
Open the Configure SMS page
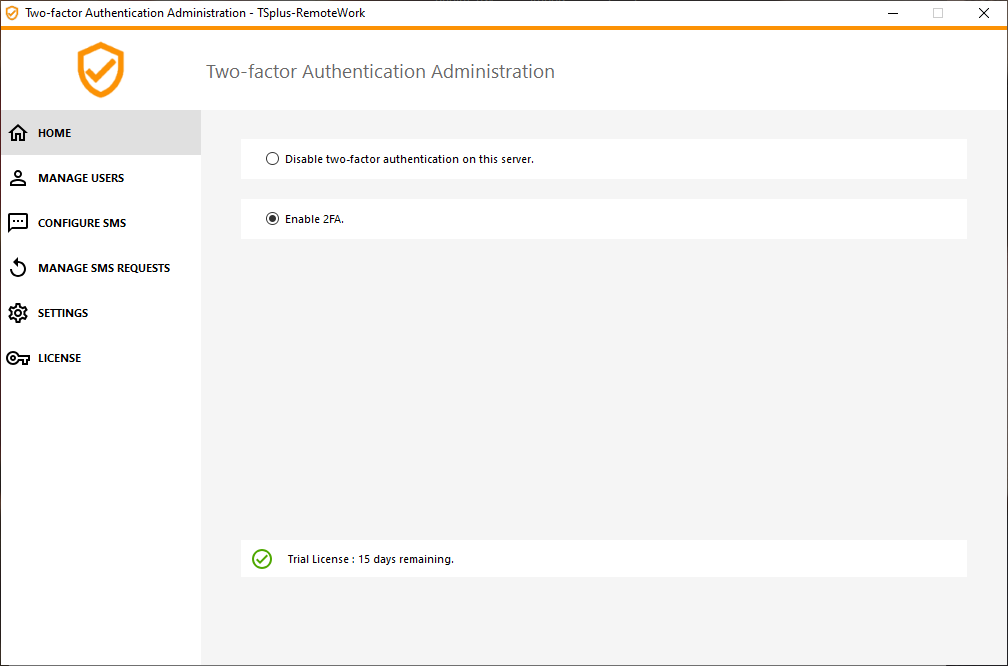80,222
